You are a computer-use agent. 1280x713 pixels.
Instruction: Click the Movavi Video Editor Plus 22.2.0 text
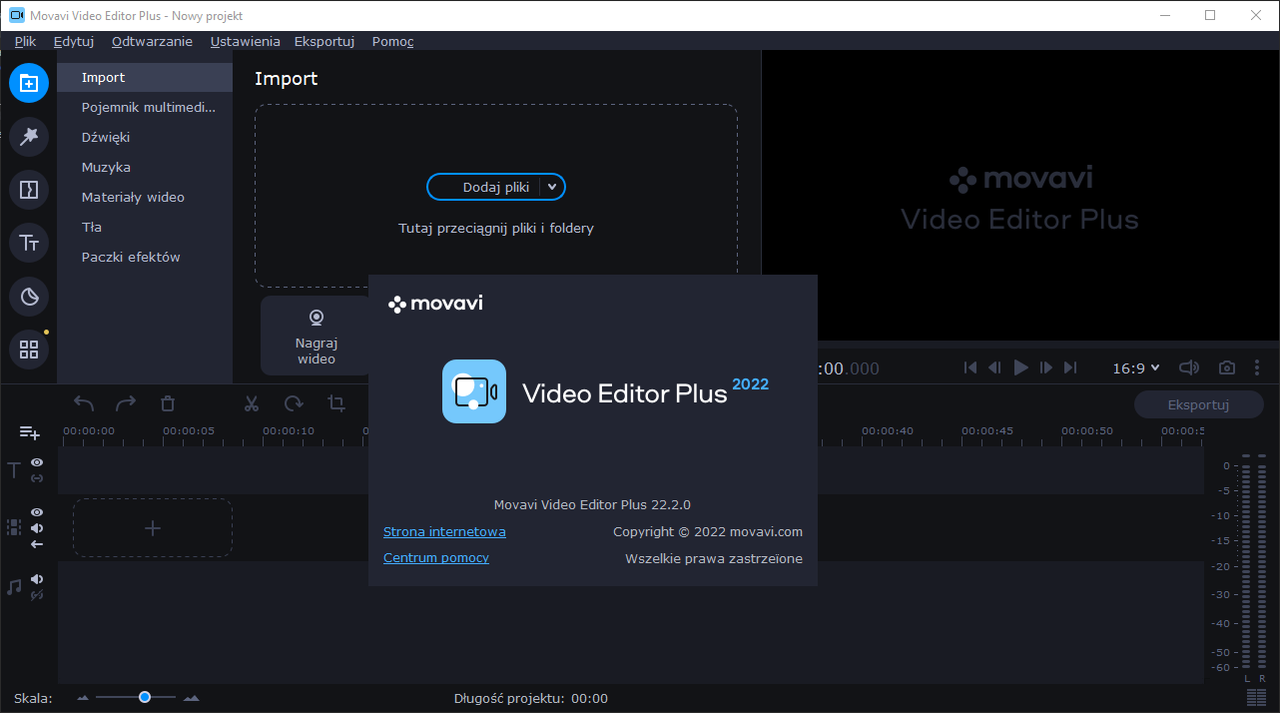(x=592, y=505)
